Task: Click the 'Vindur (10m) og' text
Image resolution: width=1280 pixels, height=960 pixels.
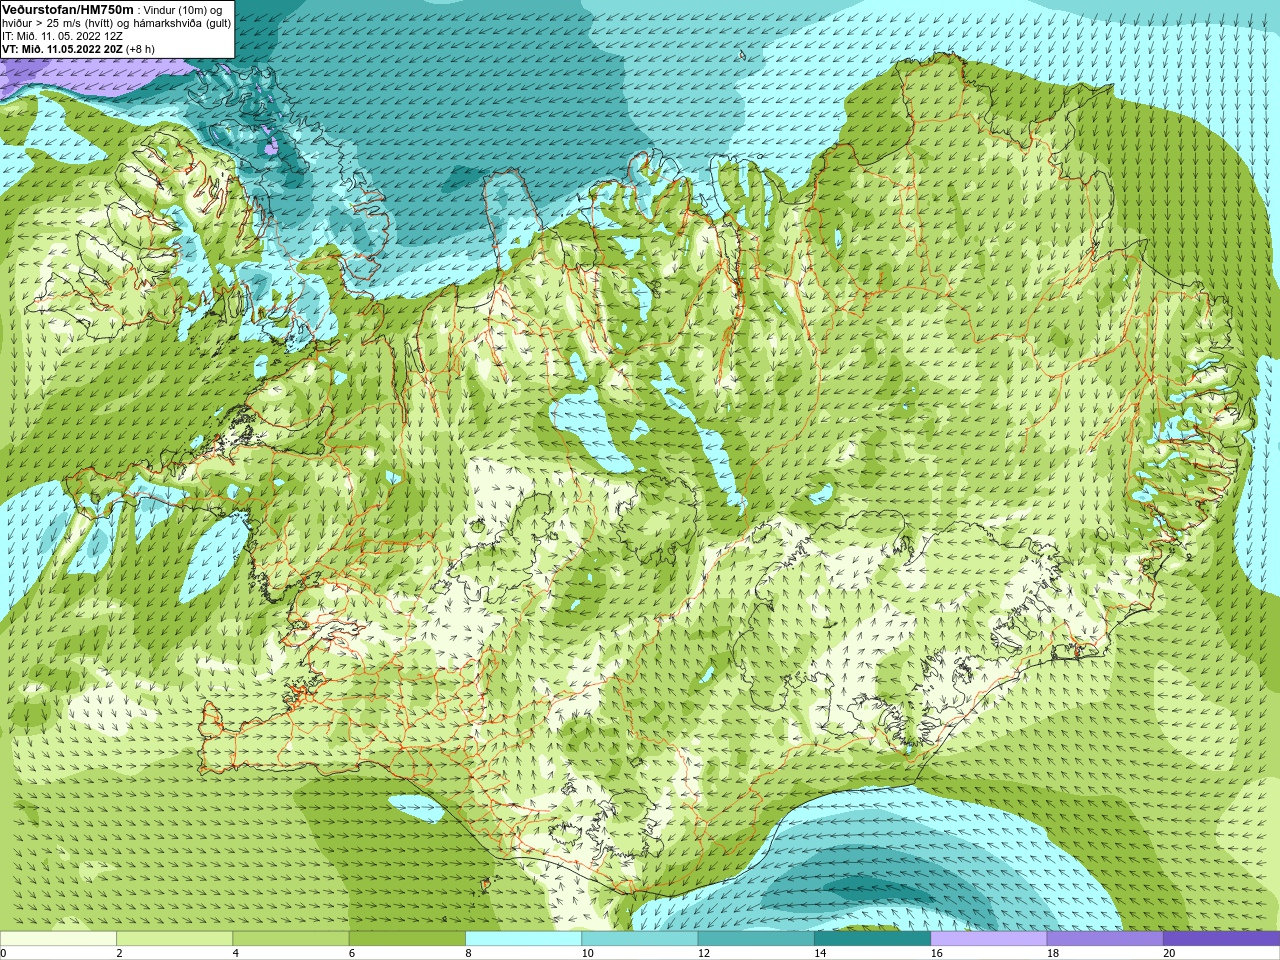Action: pyautogui.click(x=183, y=10)
